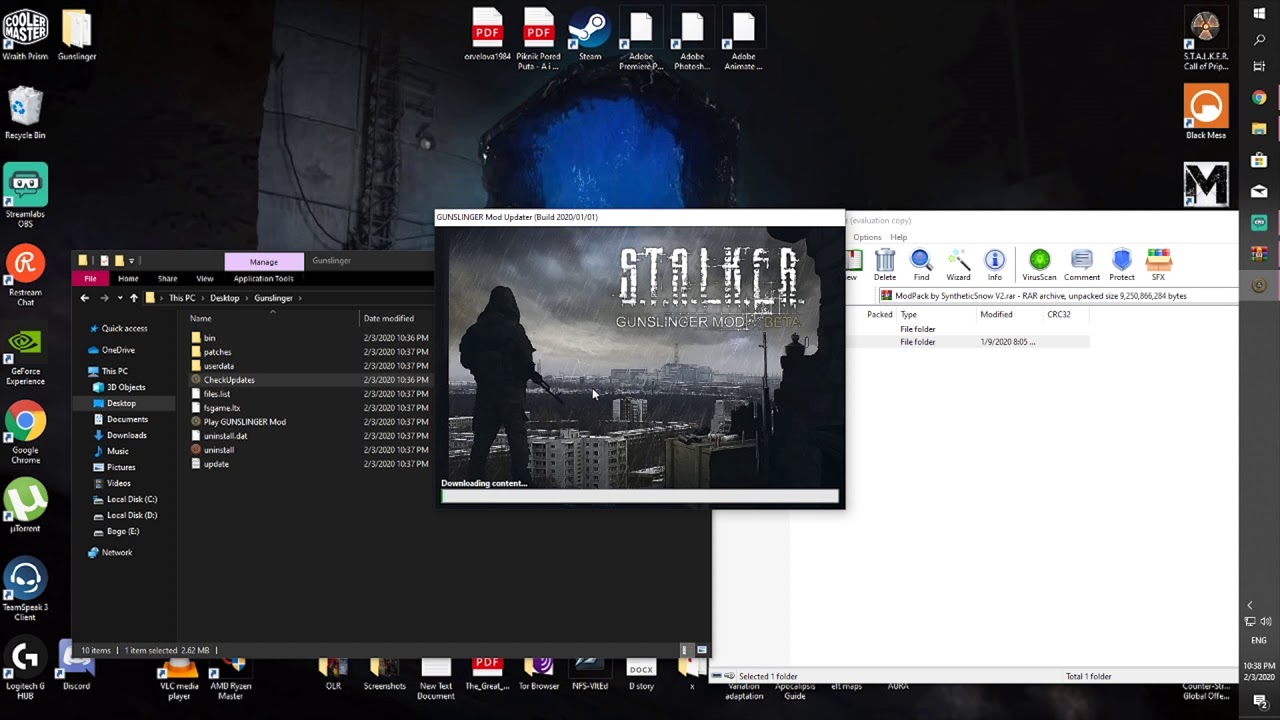The width and height of the screenshot is (1280, 720).
Task: Open archive Info in WinRAR
Action: pyautogui.click(x=994, y=265)
